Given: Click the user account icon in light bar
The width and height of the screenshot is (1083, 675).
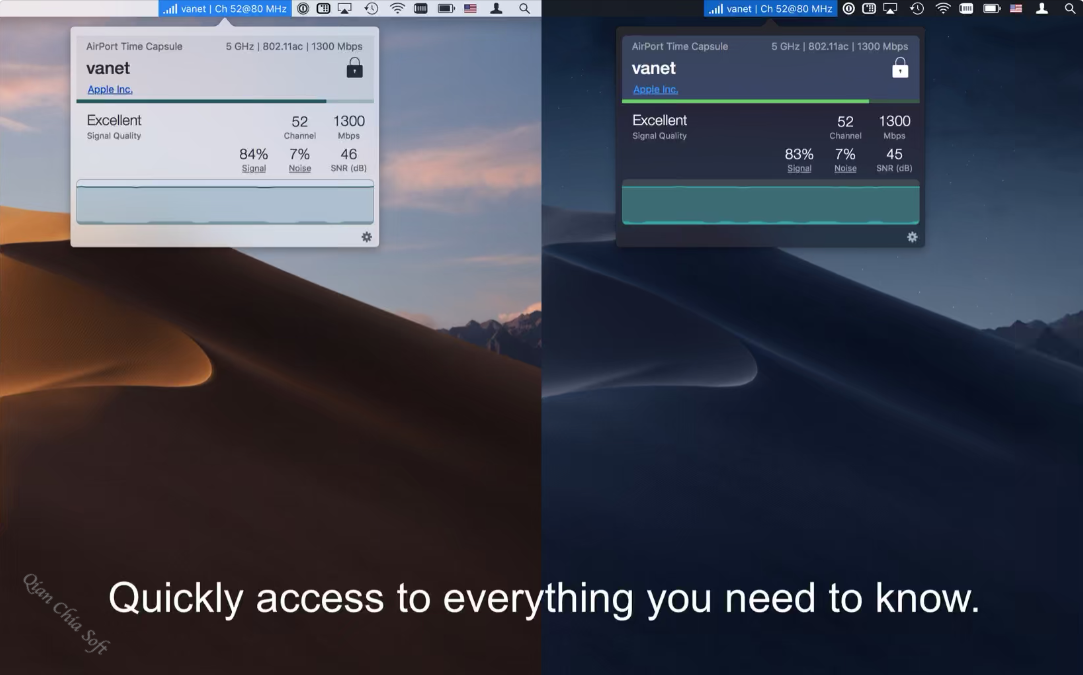Looking at the screenshot, I should (x=496, y=8).
